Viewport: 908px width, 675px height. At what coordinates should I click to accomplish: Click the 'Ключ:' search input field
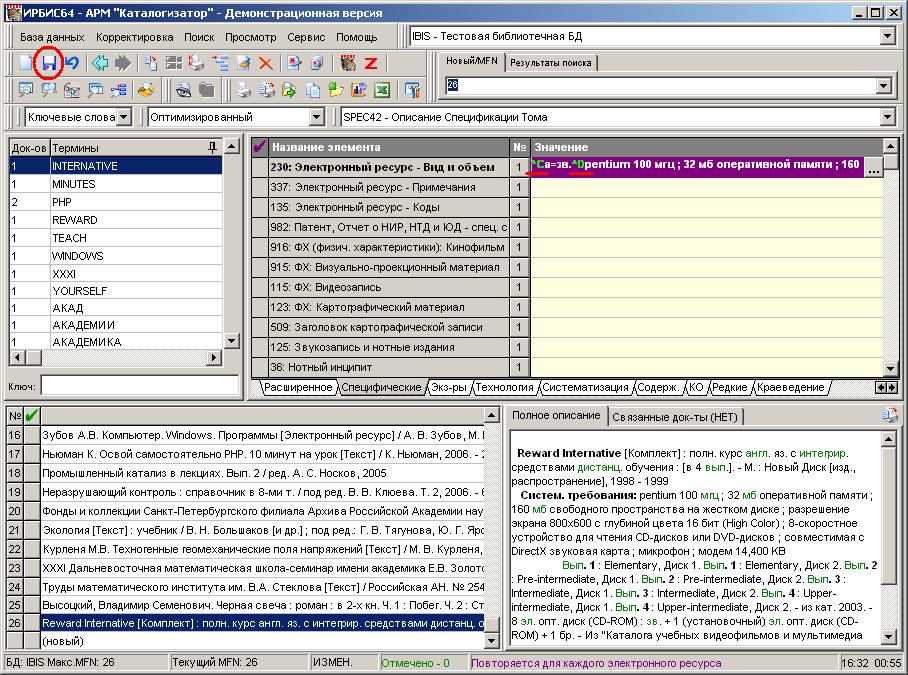click(140, 385)
